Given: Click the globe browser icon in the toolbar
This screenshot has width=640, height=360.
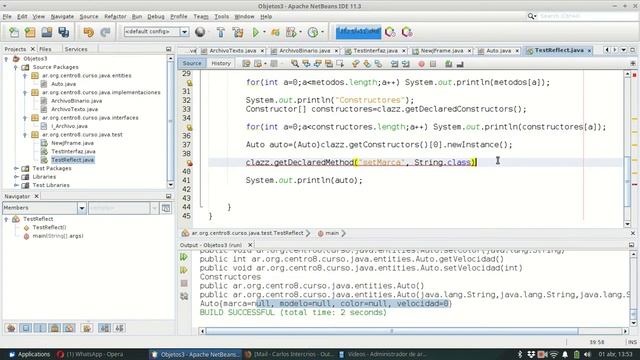Looking at the screenshot, I should (200, 32).
